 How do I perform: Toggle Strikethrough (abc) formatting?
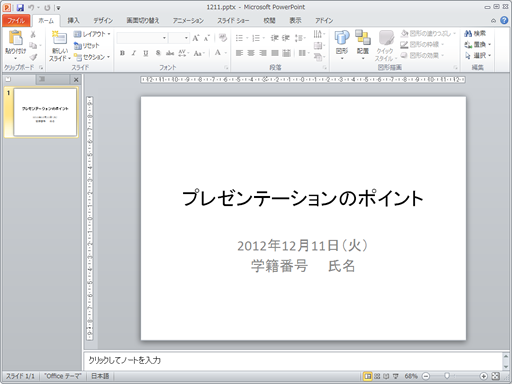click(170, 53)
